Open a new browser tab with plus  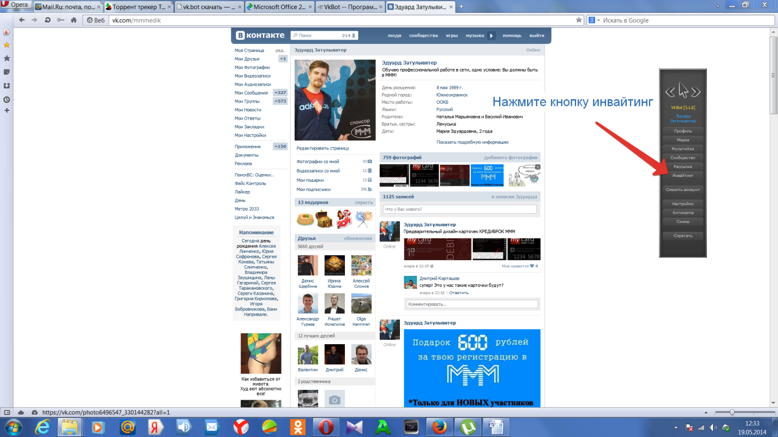pos(461,7)
